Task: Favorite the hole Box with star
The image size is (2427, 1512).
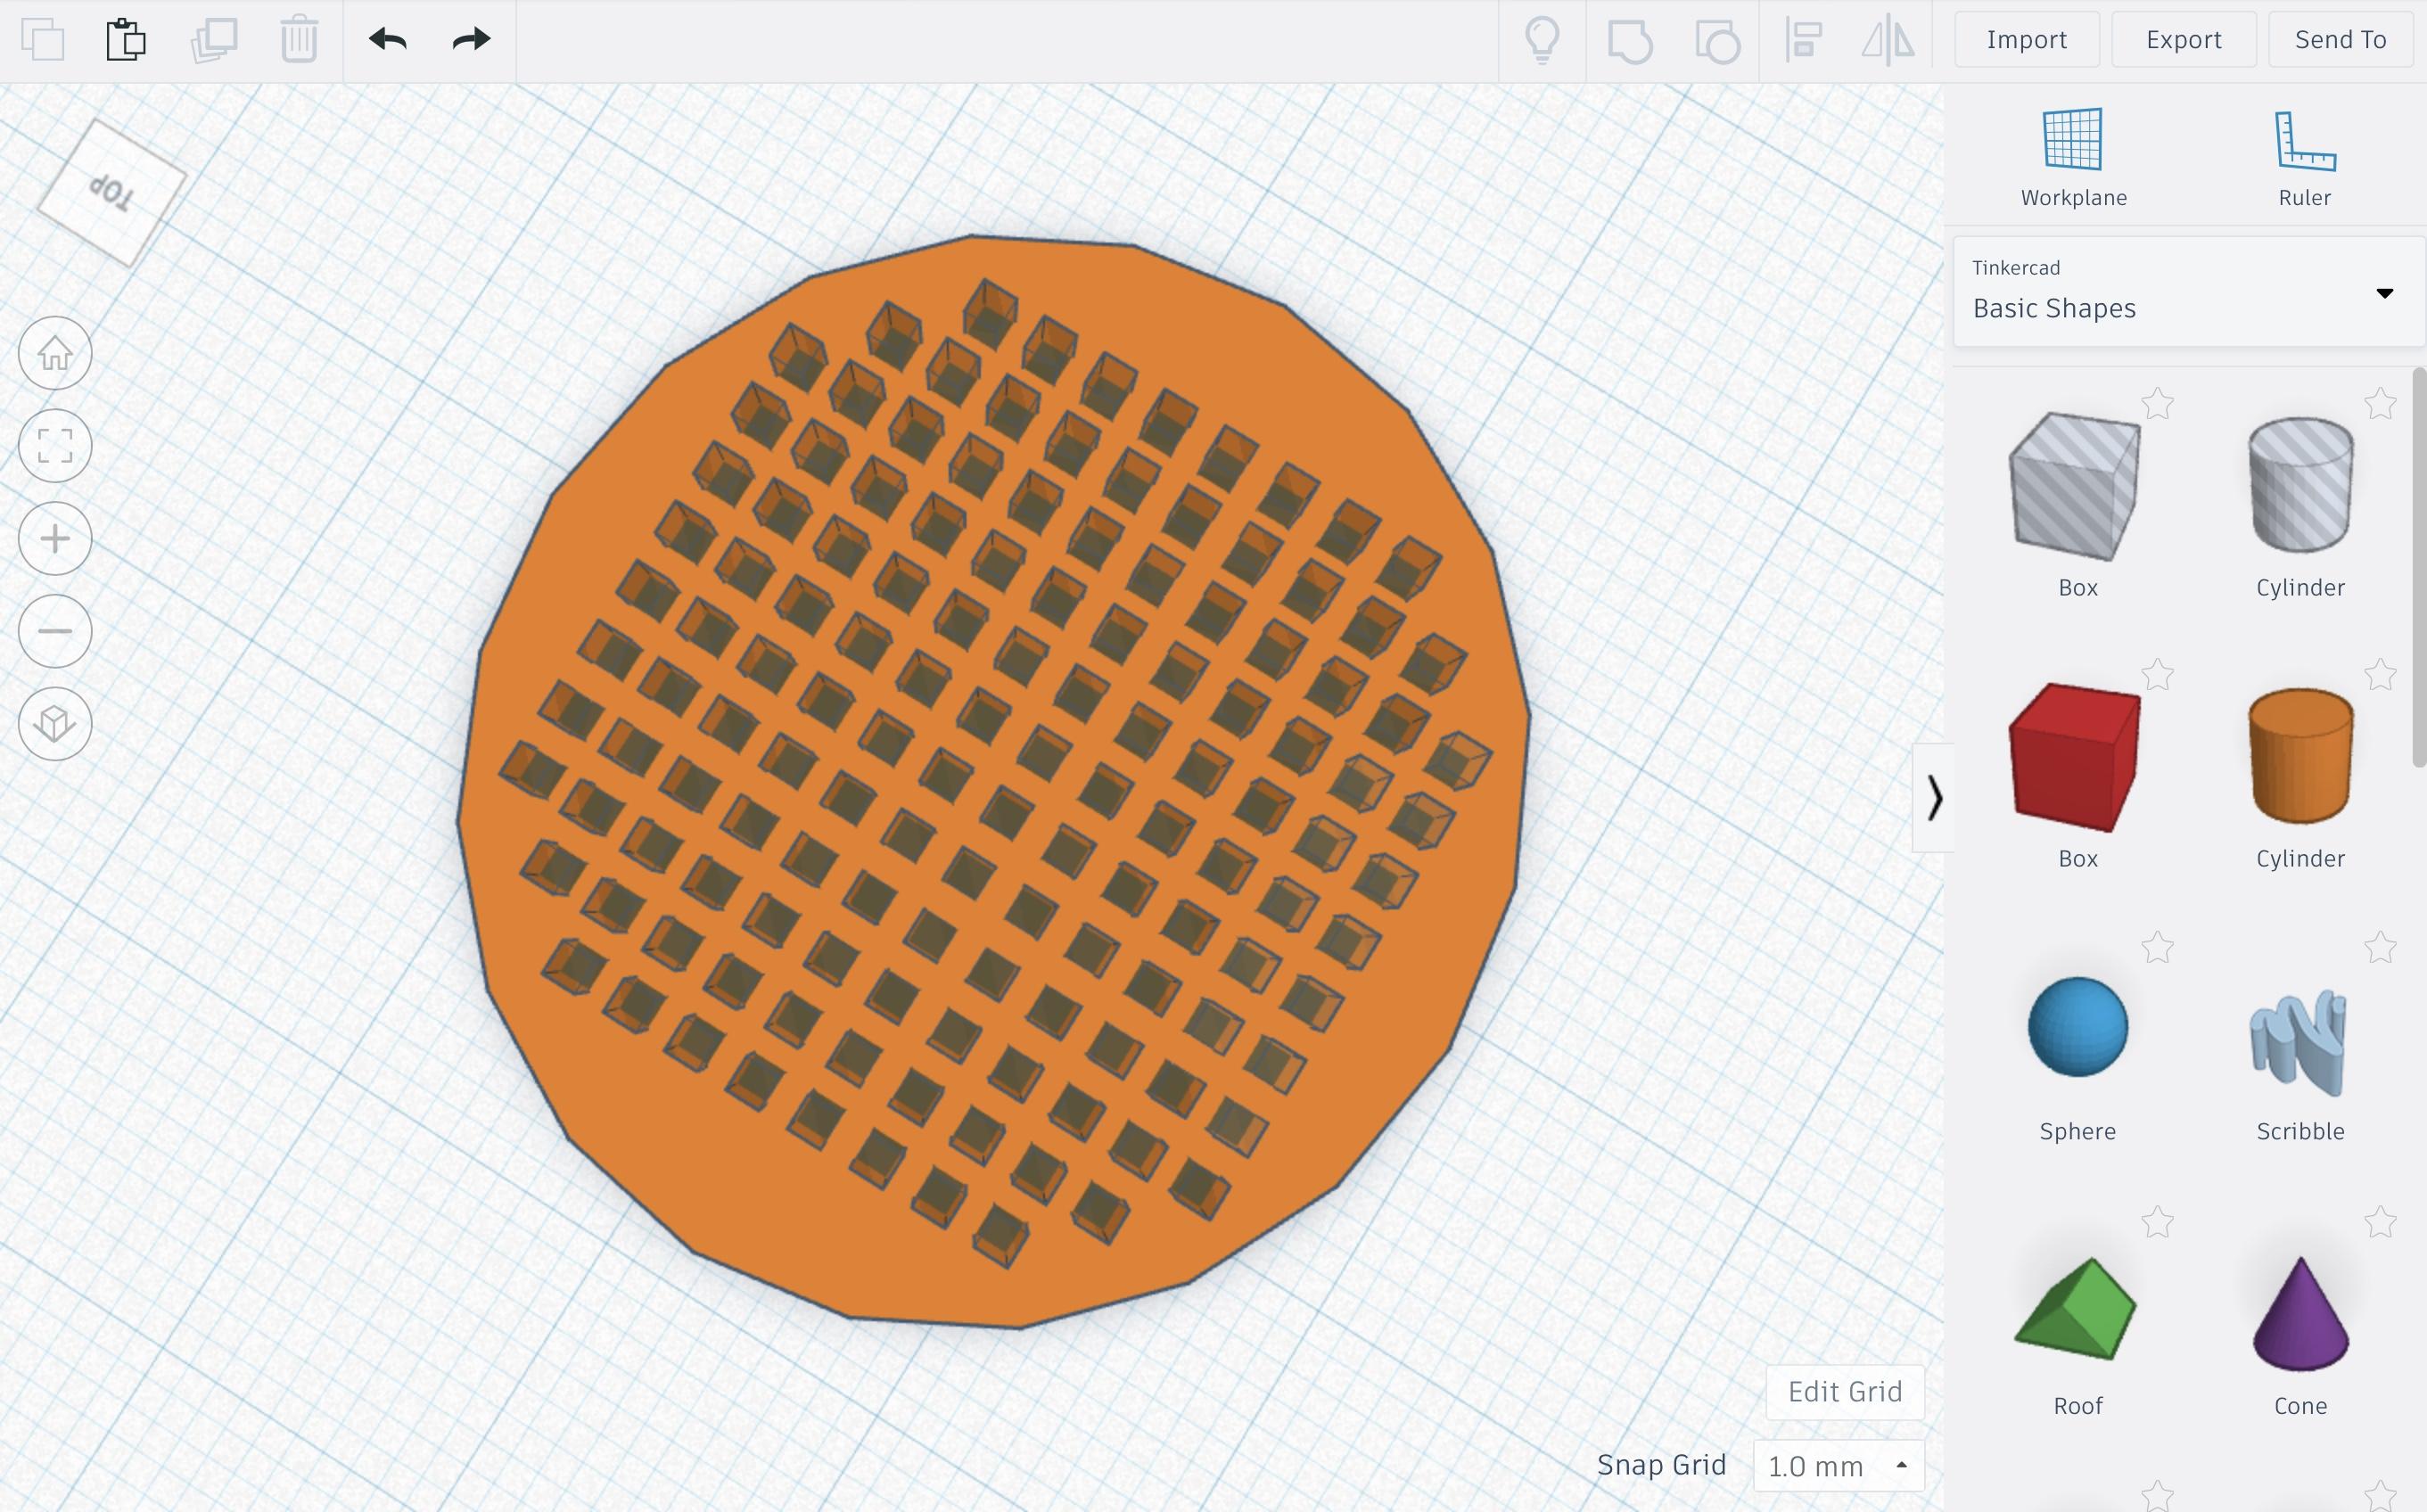Action: pos(2157,404)
